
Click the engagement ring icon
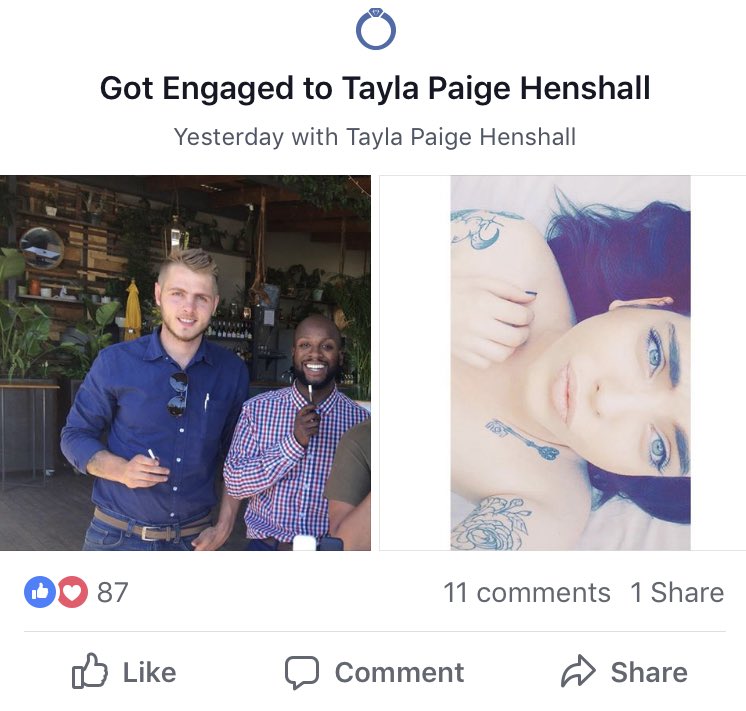tap(375, 30)
